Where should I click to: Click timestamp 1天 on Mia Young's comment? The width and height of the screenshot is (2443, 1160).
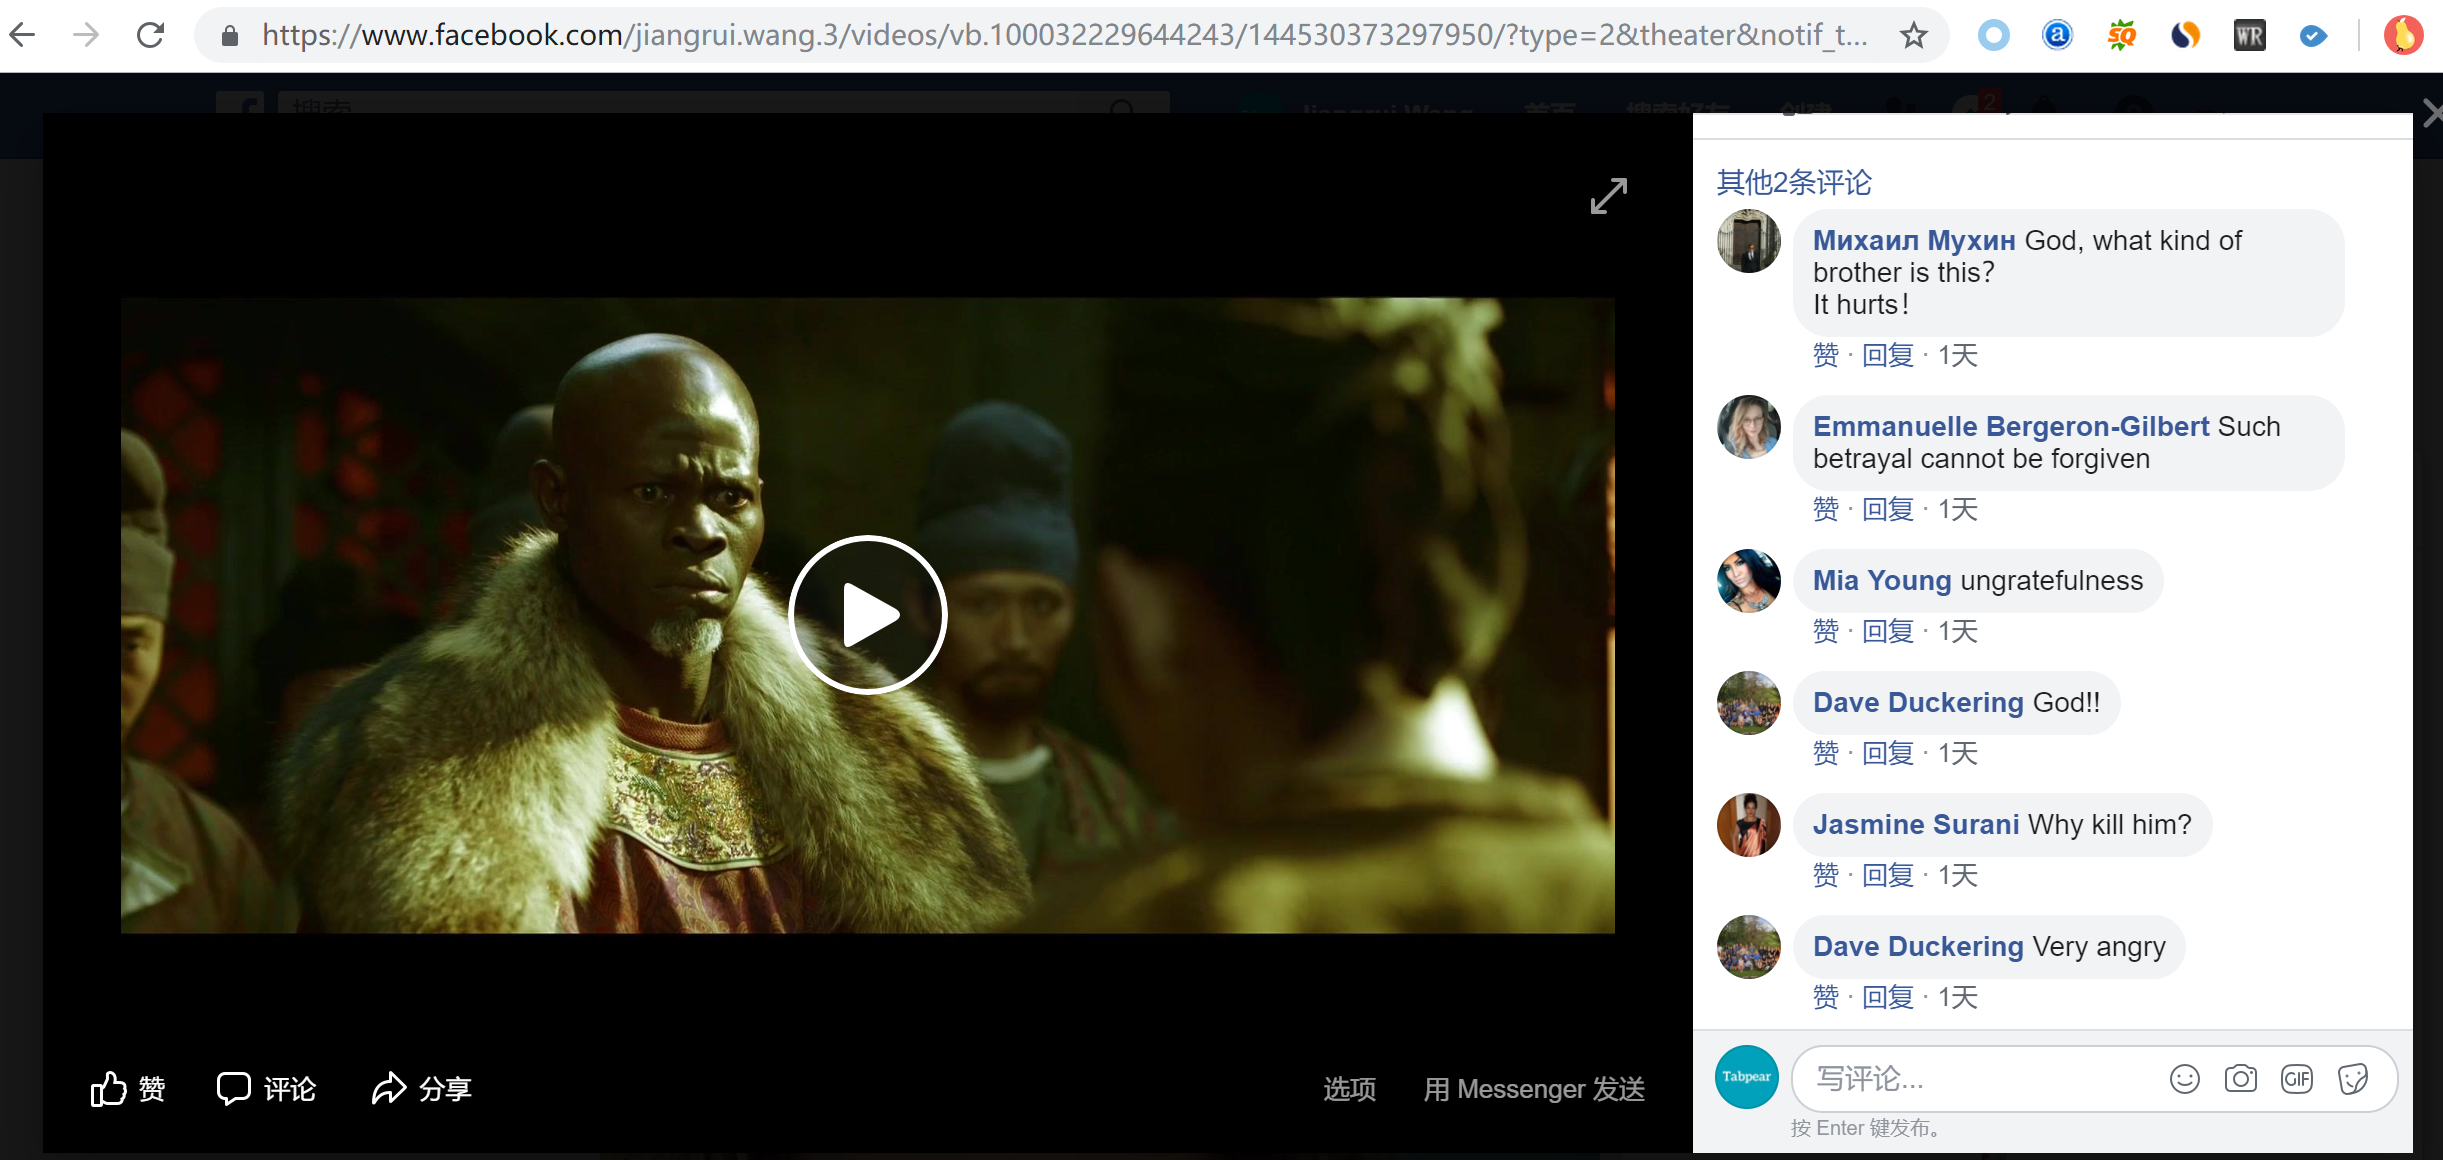point(1958,631)
